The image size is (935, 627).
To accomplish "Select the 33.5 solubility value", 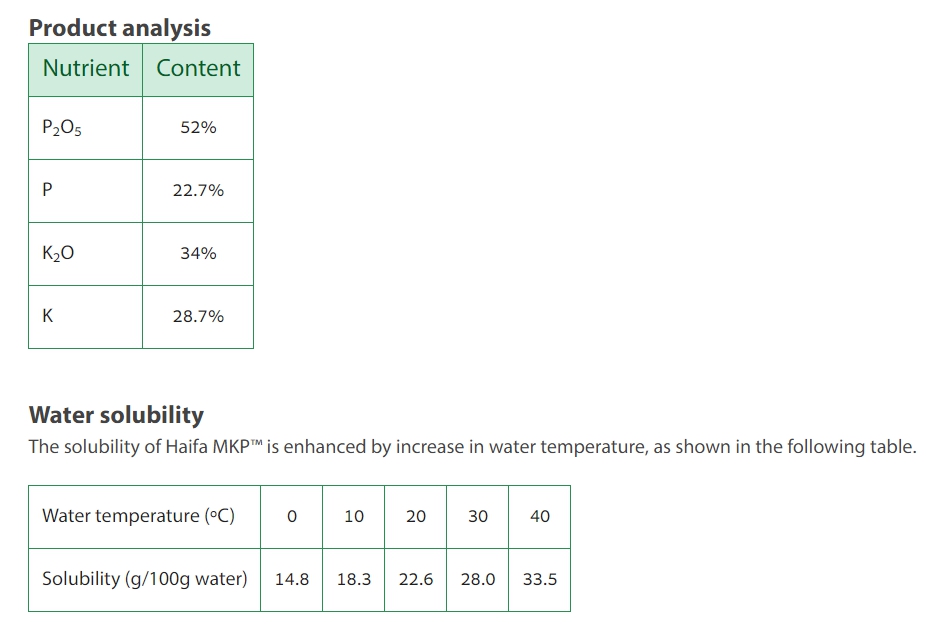I will coord(540,579).
